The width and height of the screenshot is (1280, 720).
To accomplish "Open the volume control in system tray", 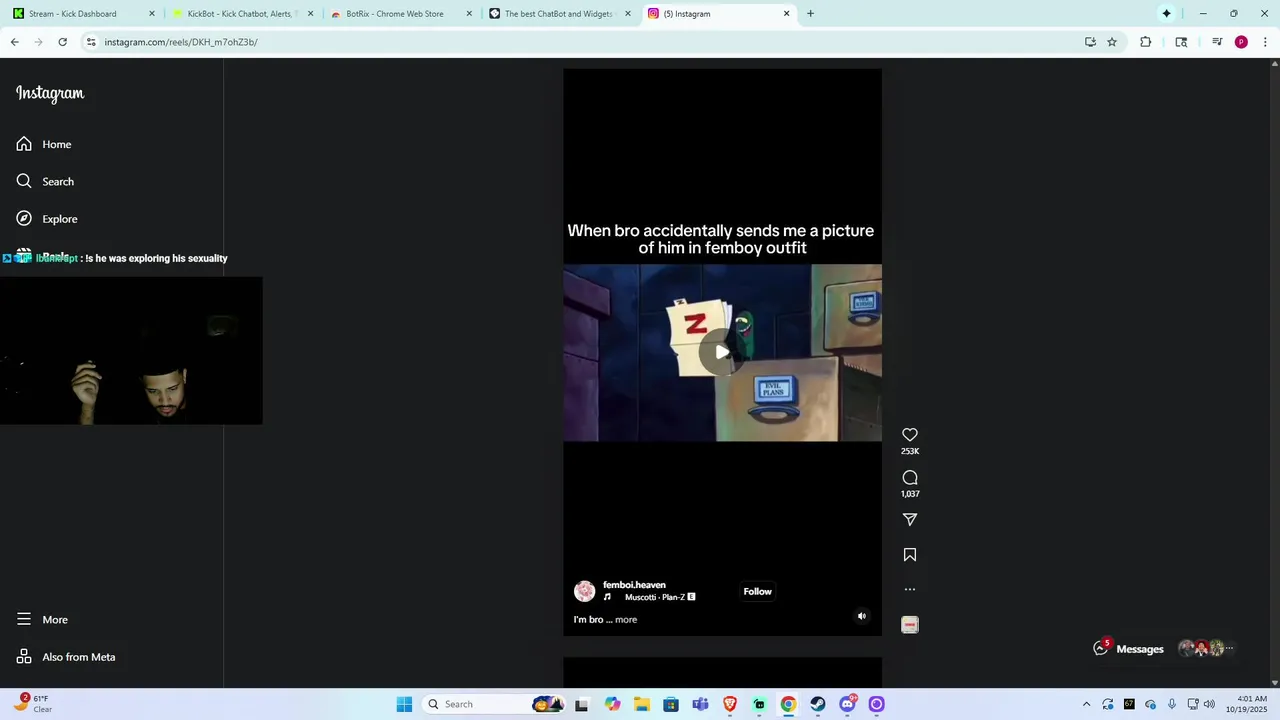I will coord(1209,704).
